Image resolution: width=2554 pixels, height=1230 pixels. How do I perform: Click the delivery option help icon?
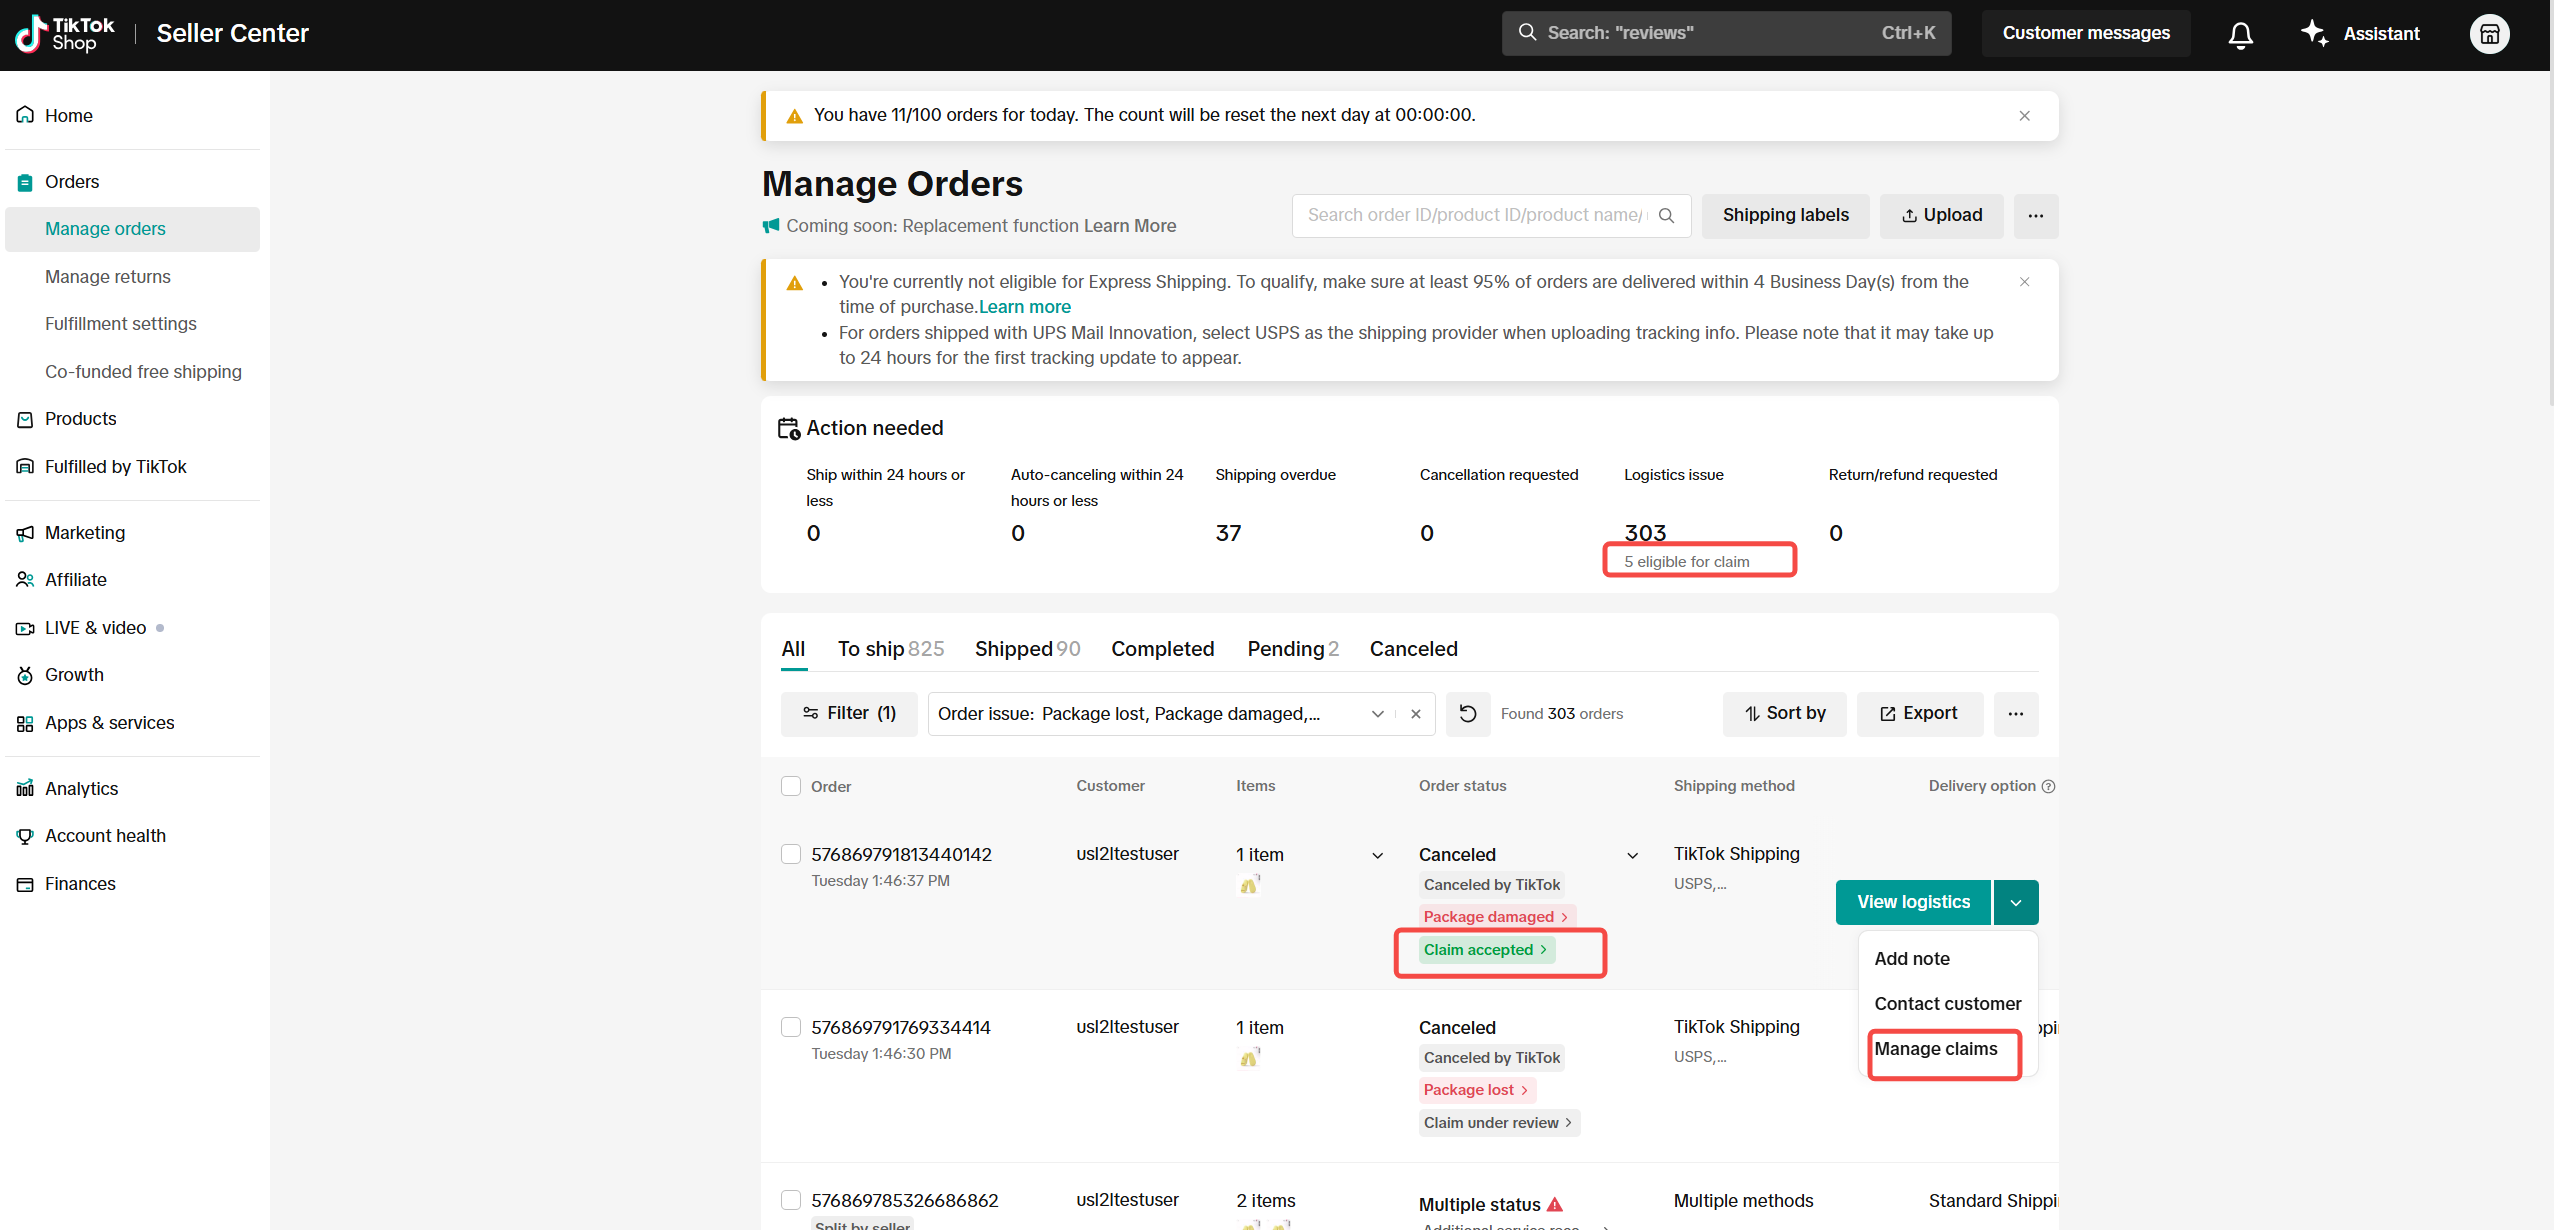2049,787
